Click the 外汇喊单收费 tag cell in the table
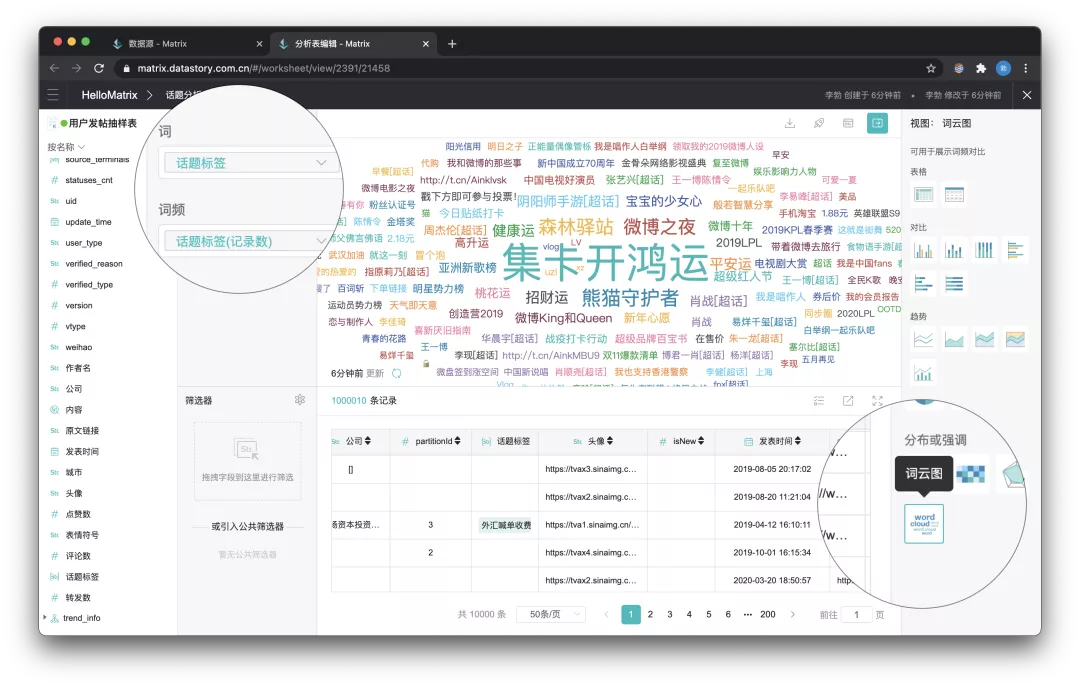Screen dimensions: 1080x687 [x=506, y=525]
